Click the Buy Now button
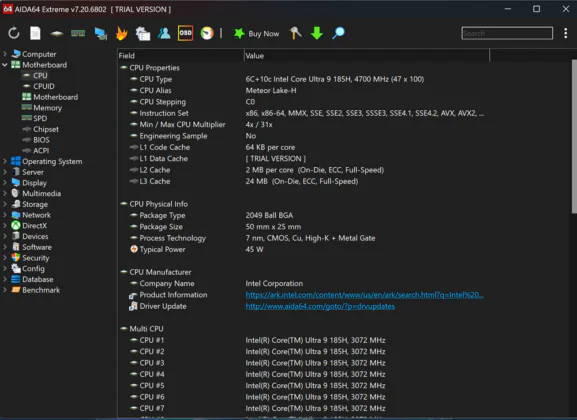Viewport: 577px width, 420px height. (x=257, y=33)
